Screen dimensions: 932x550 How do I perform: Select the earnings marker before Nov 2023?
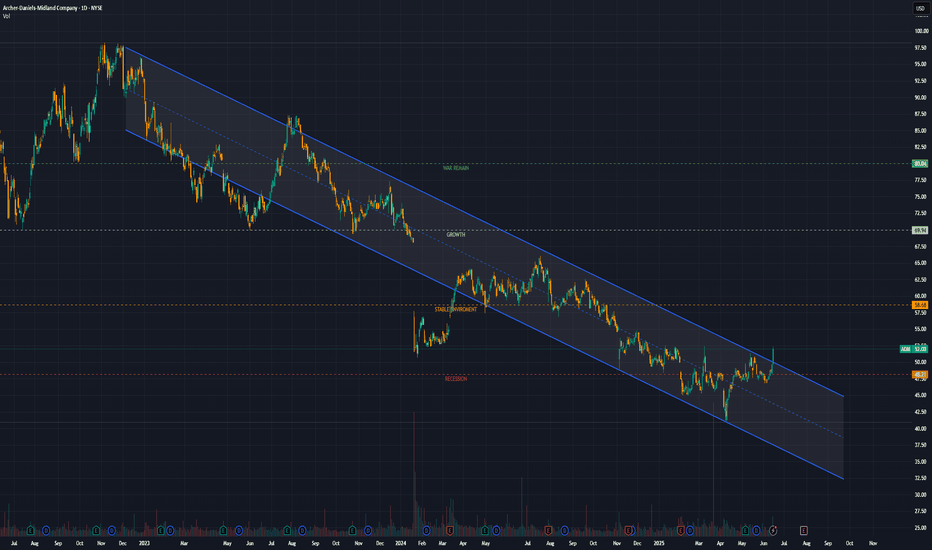click(352, 530)
